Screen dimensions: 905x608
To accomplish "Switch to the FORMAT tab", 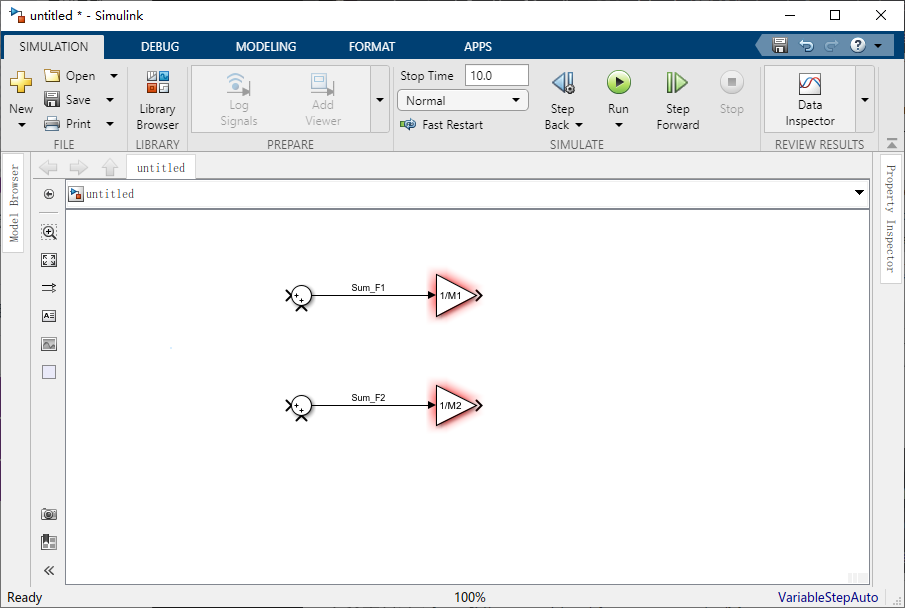I will click(372, 47).
